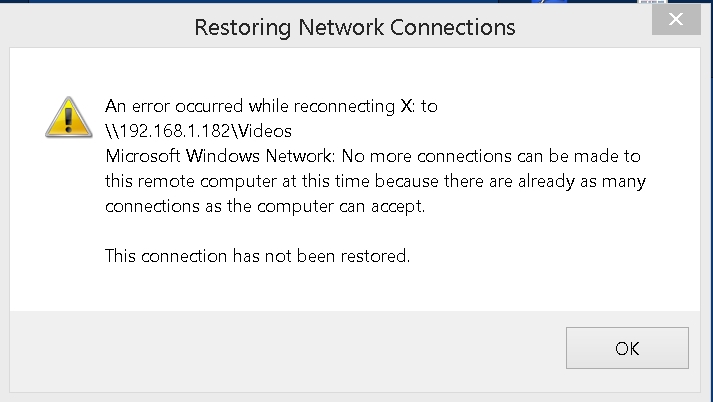The image size is (713, 402).
Task: Click the 'An error occurred while reconnecting' line
Action: click(271, 106)
